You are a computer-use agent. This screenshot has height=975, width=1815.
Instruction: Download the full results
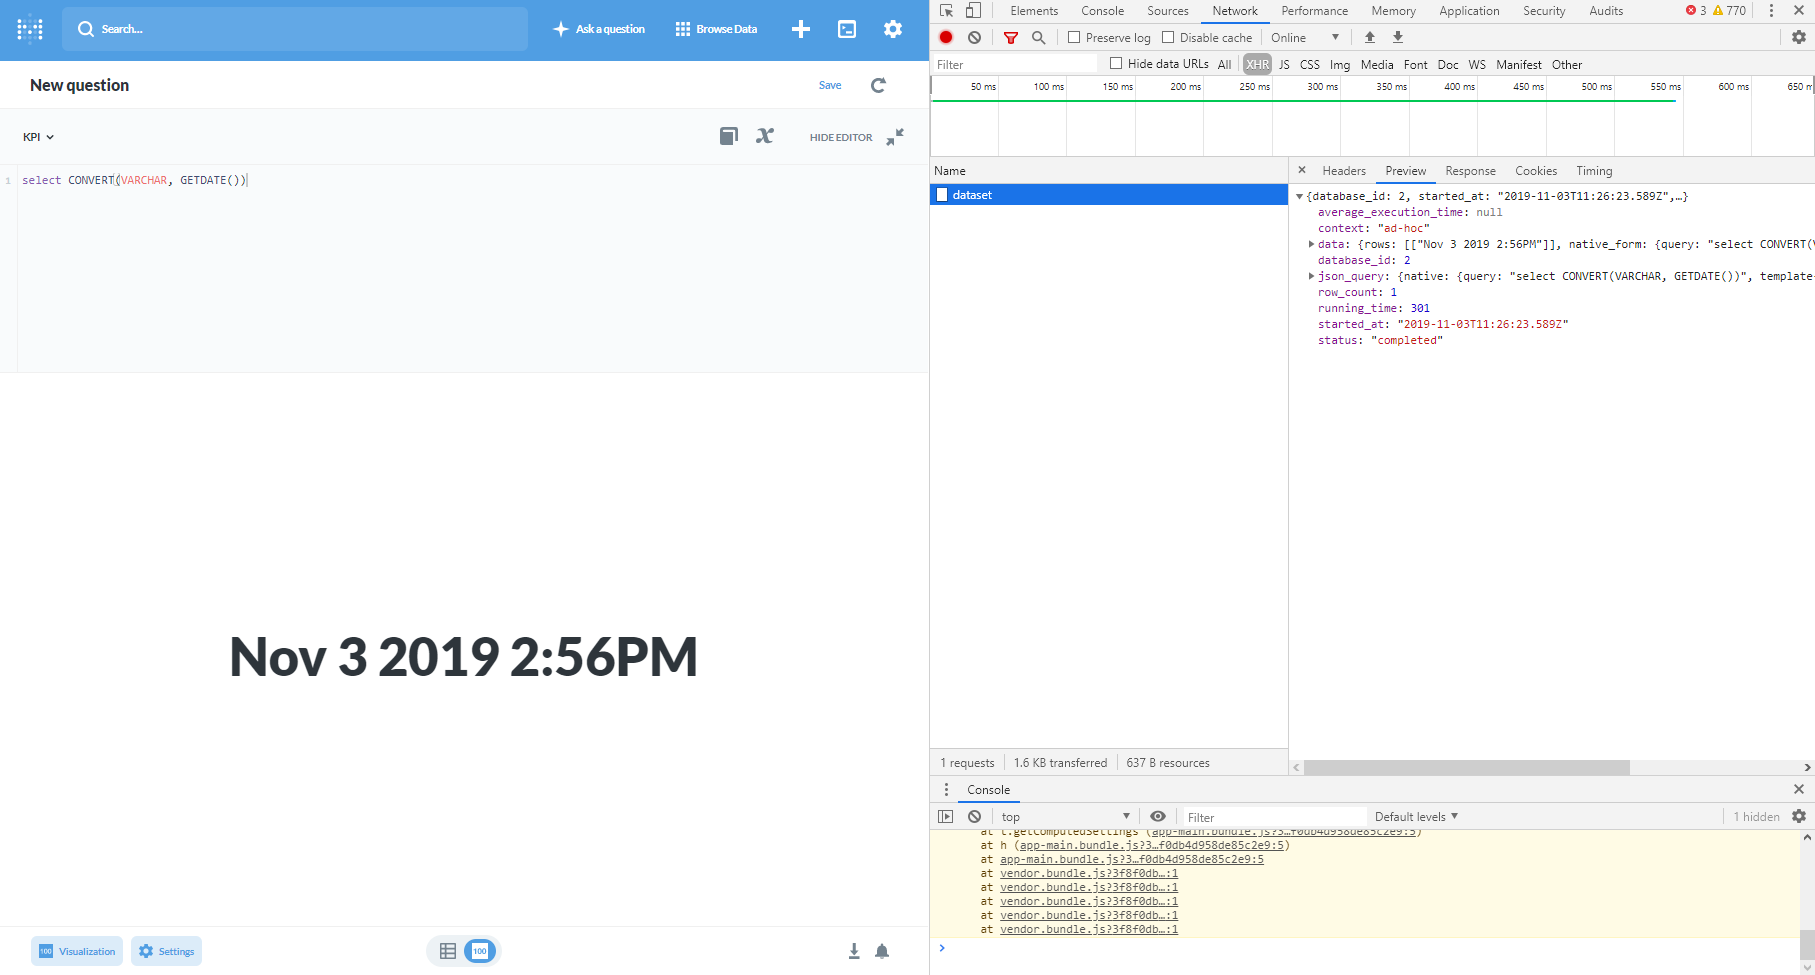pos(854,951)
